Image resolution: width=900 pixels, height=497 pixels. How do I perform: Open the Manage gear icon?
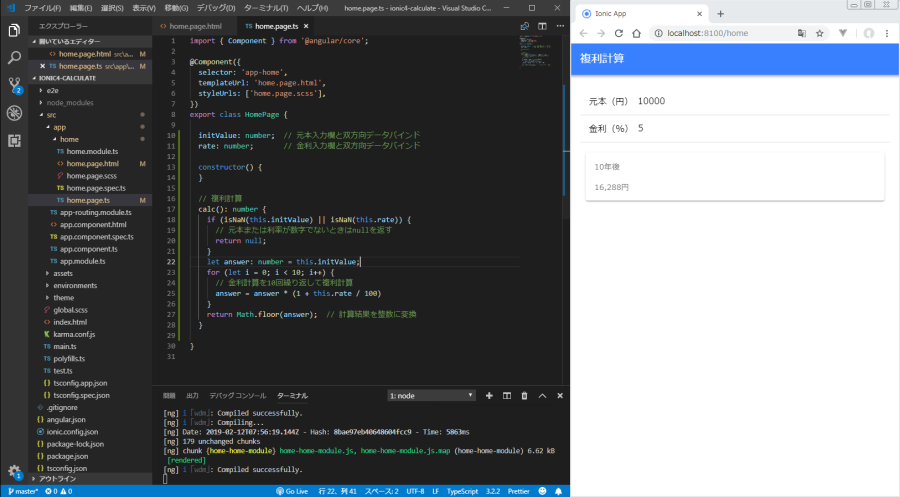pyautogui.click(x=14, y=471)
